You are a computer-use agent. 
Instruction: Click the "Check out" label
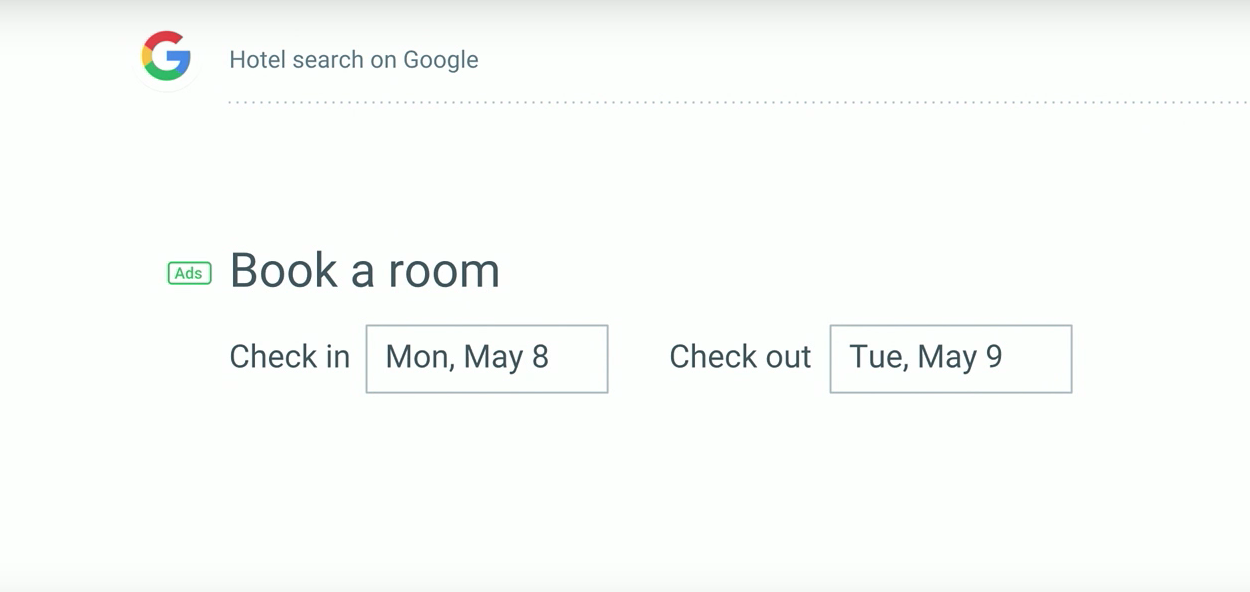(739, 357)
